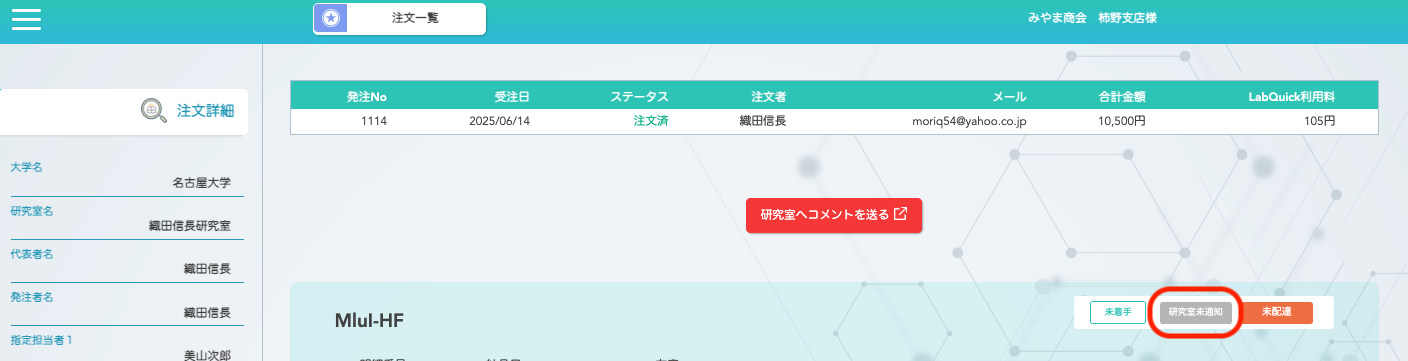Click the 受注日 column header
The width and height of the screenshot is (1408, 361).
click(x=511, y=97)
